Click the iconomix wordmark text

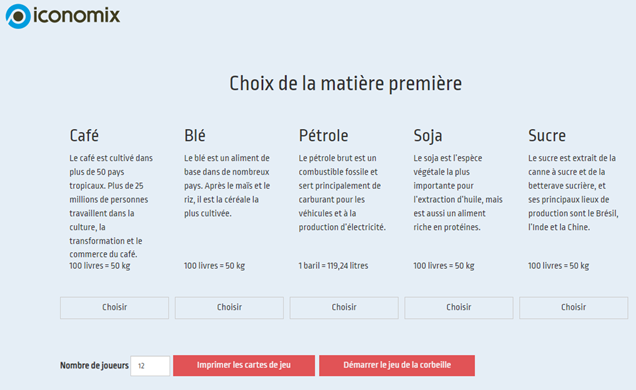point(77,15)
